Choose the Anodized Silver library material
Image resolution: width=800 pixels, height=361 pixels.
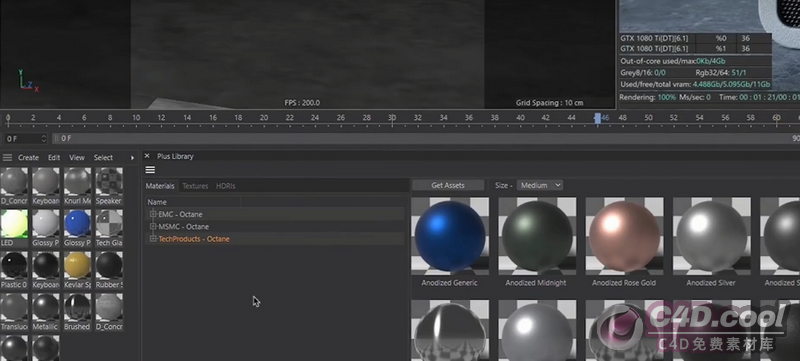click(712, 236)
